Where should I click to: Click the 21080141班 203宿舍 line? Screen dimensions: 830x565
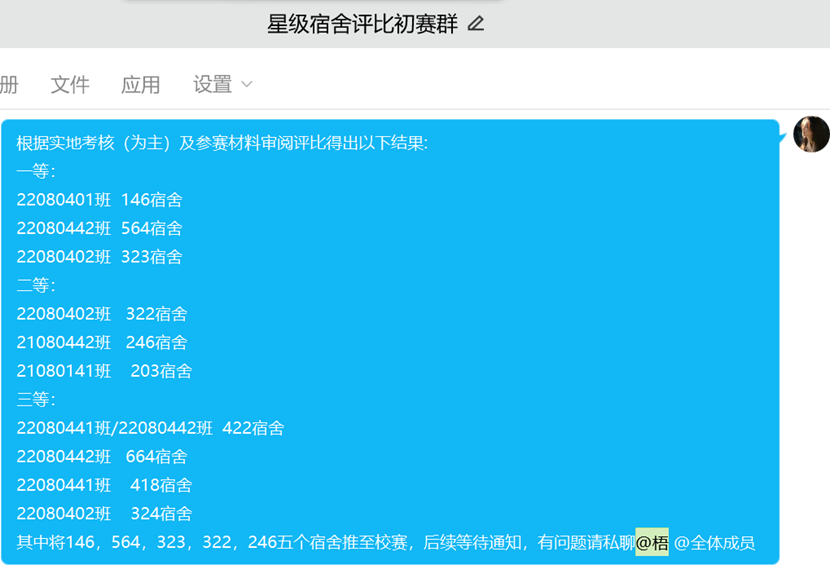(x=104, y=371)
